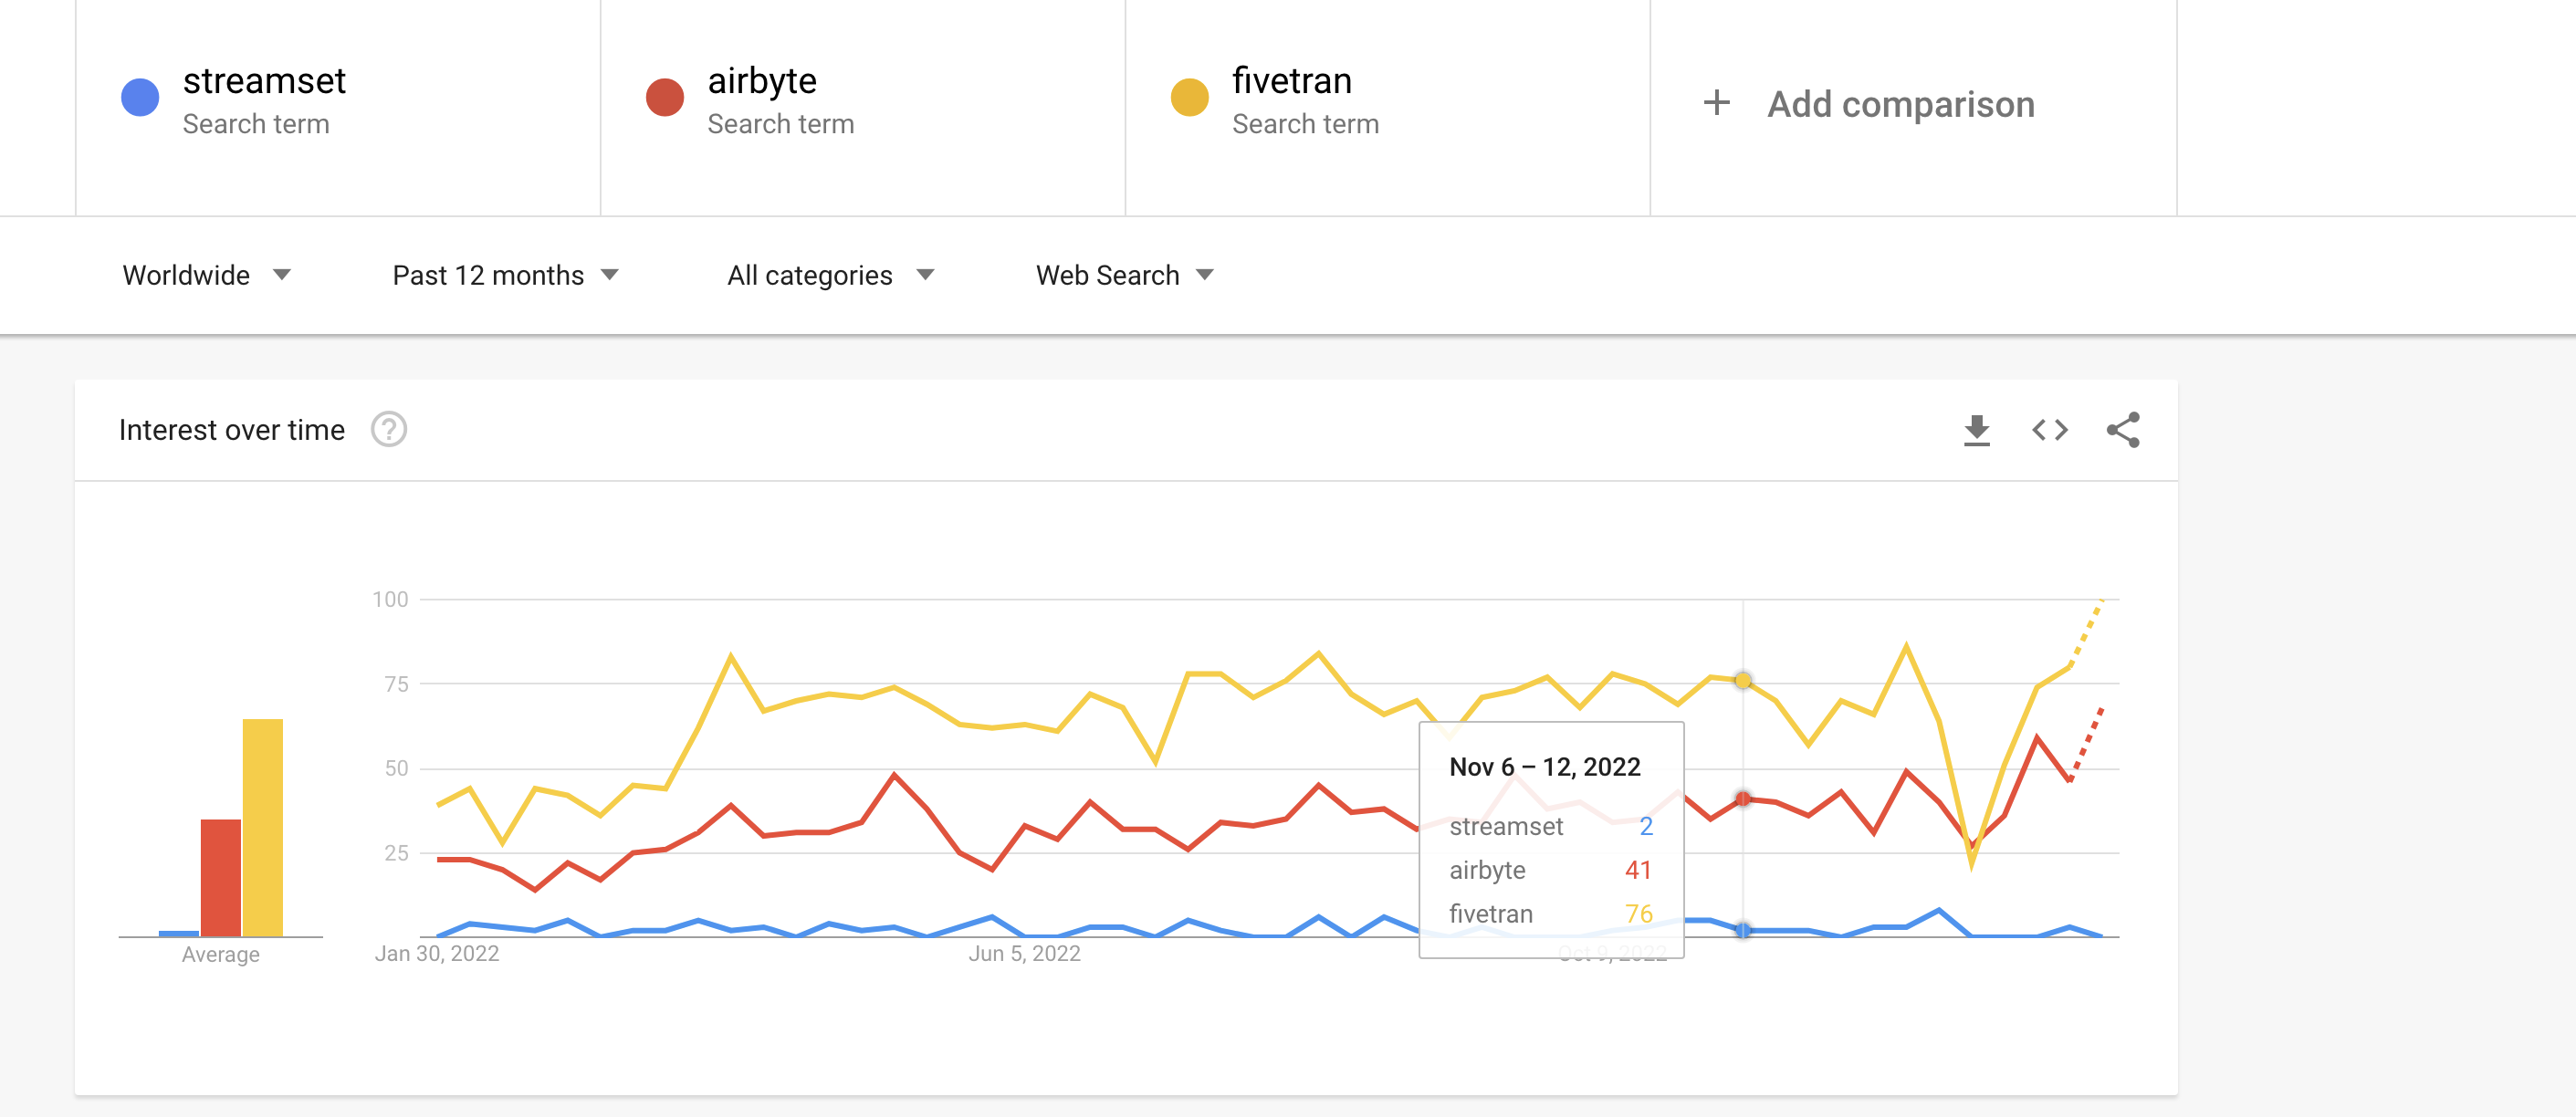
Task: Click the share chart icon
Action: pos(2122,430)
